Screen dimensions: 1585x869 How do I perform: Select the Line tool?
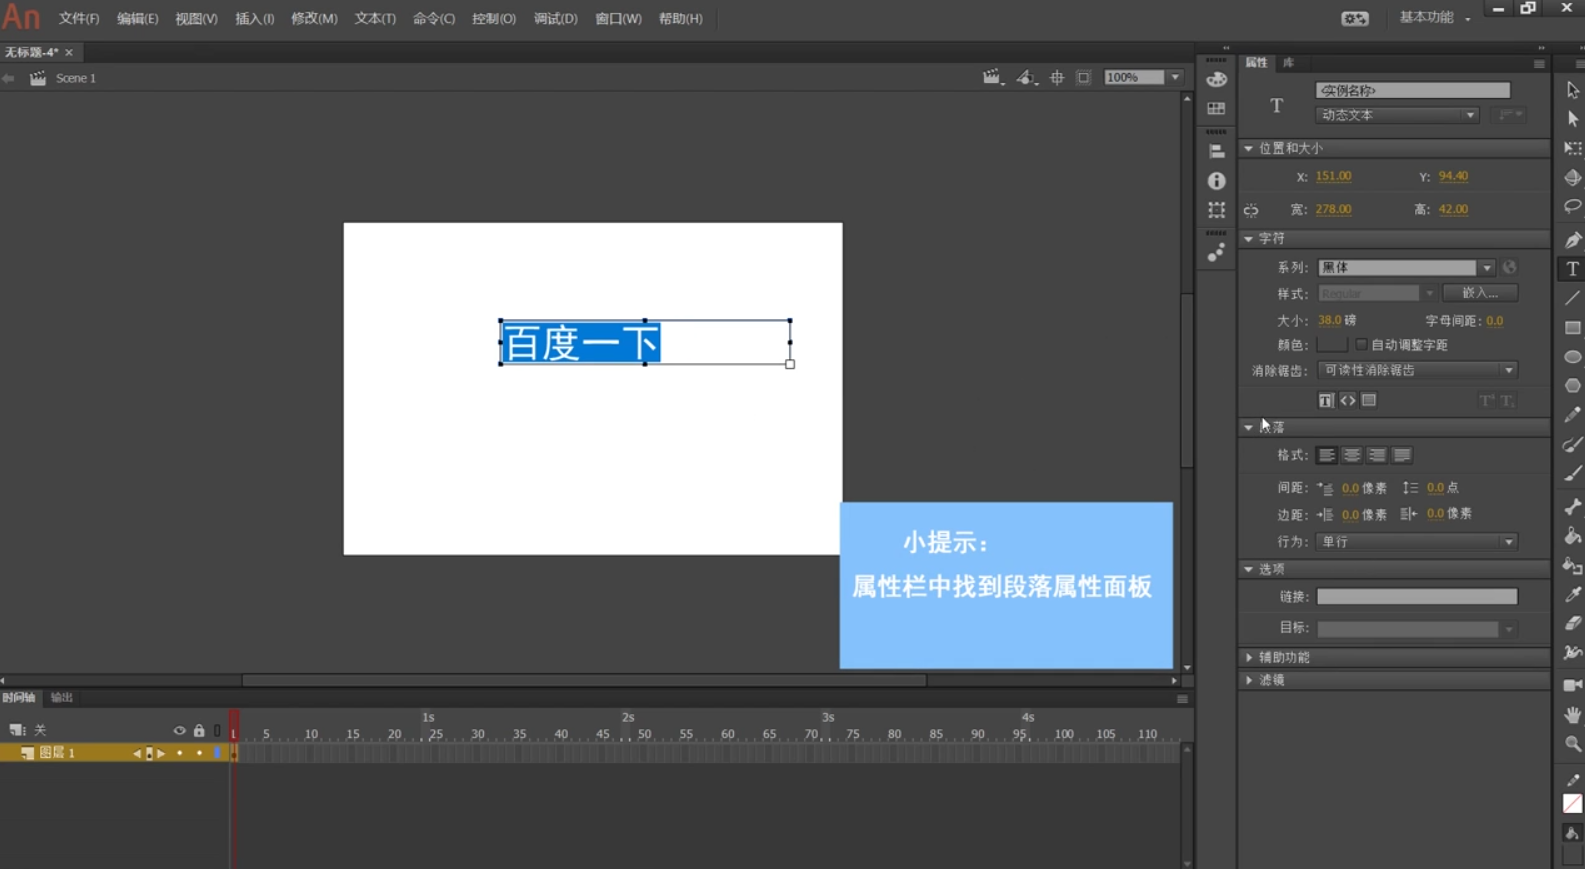point(1572,298)
